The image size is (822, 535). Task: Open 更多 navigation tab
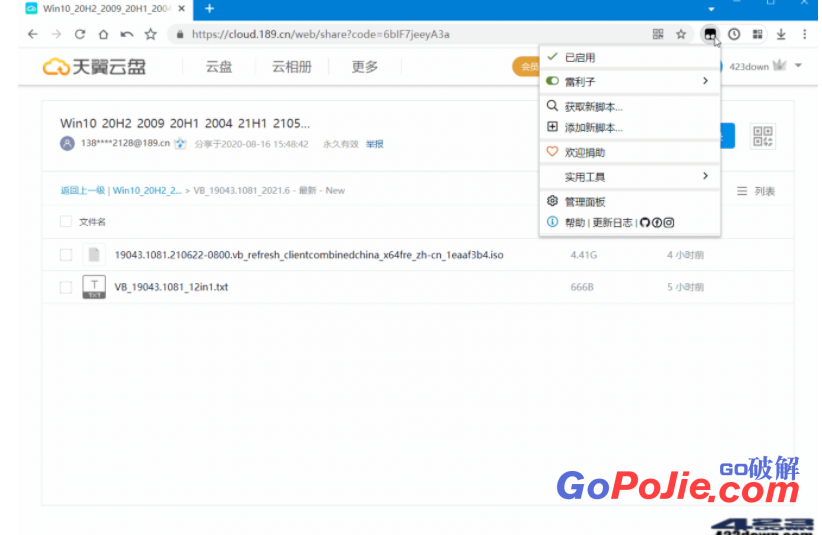365,67
